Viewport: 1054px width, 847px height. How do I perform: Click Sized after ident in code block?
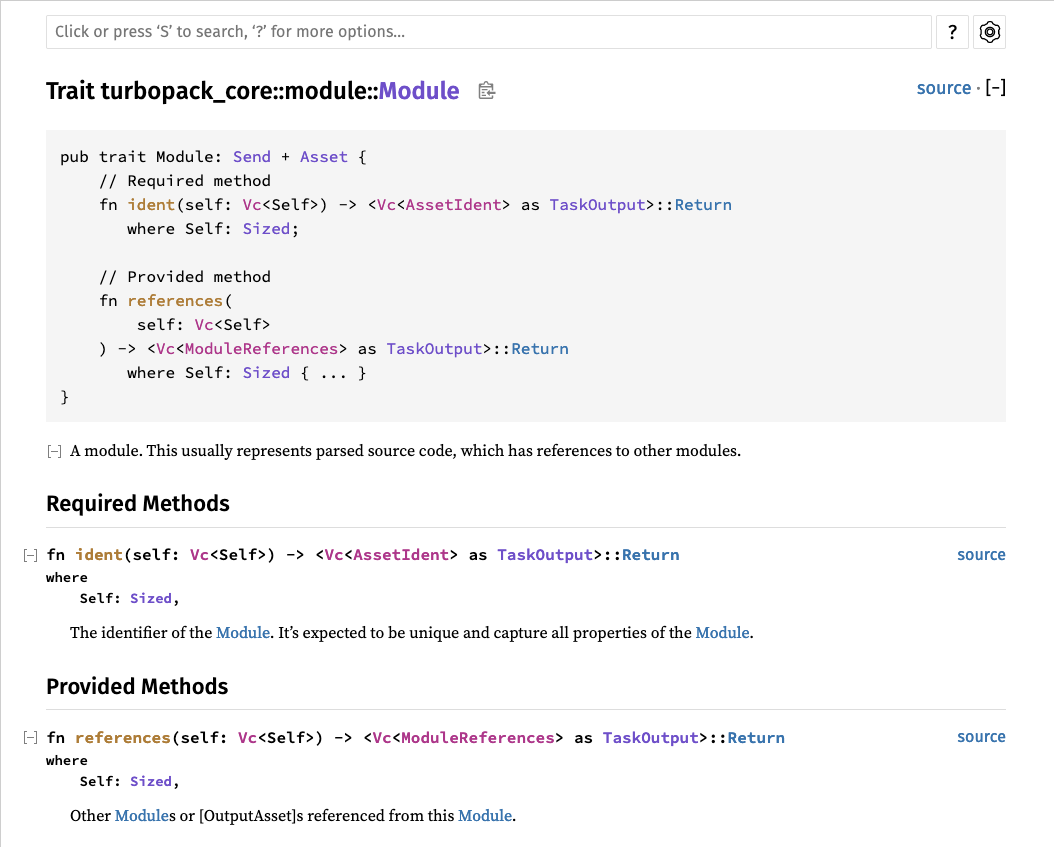pyautogui.click(x=266, y=229)
